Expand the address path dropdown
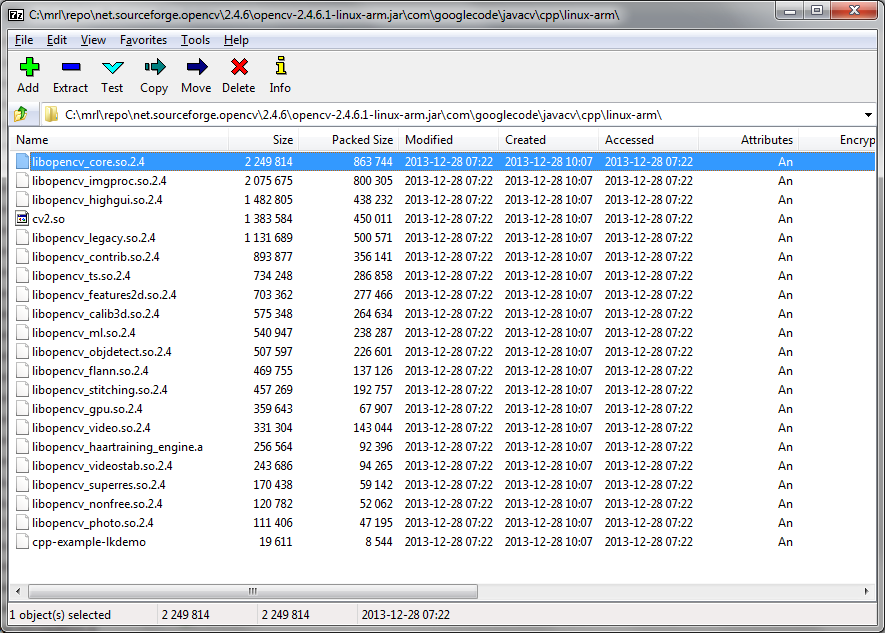885x633 pixels. pyautogui.click(x=868, y=115)
